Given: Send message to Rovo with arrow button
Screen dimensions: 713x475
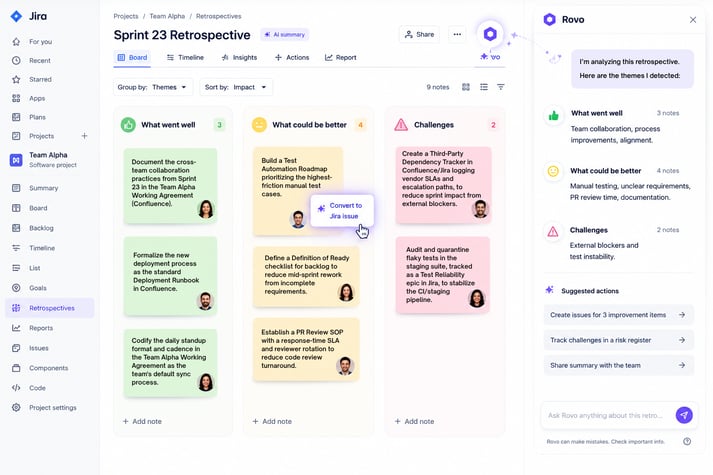Looking at the screenshot, I should [684, 415].
